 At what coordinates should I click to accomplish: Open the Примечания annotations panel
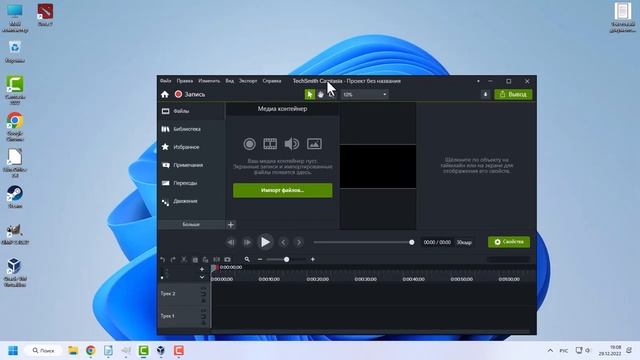tap(191, 165)
